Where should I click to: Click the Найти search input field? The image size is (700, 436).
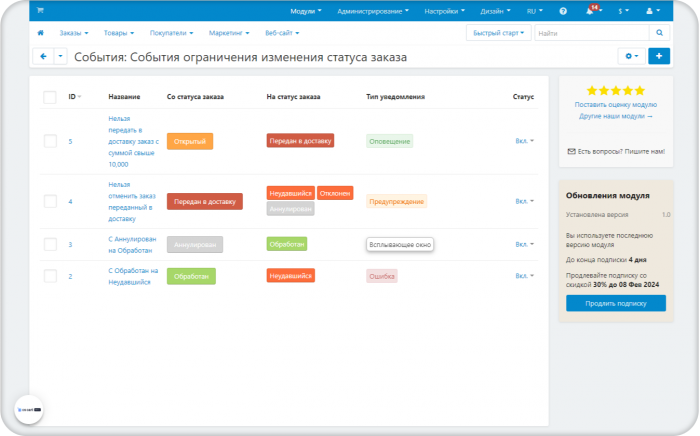click(592, 33)
